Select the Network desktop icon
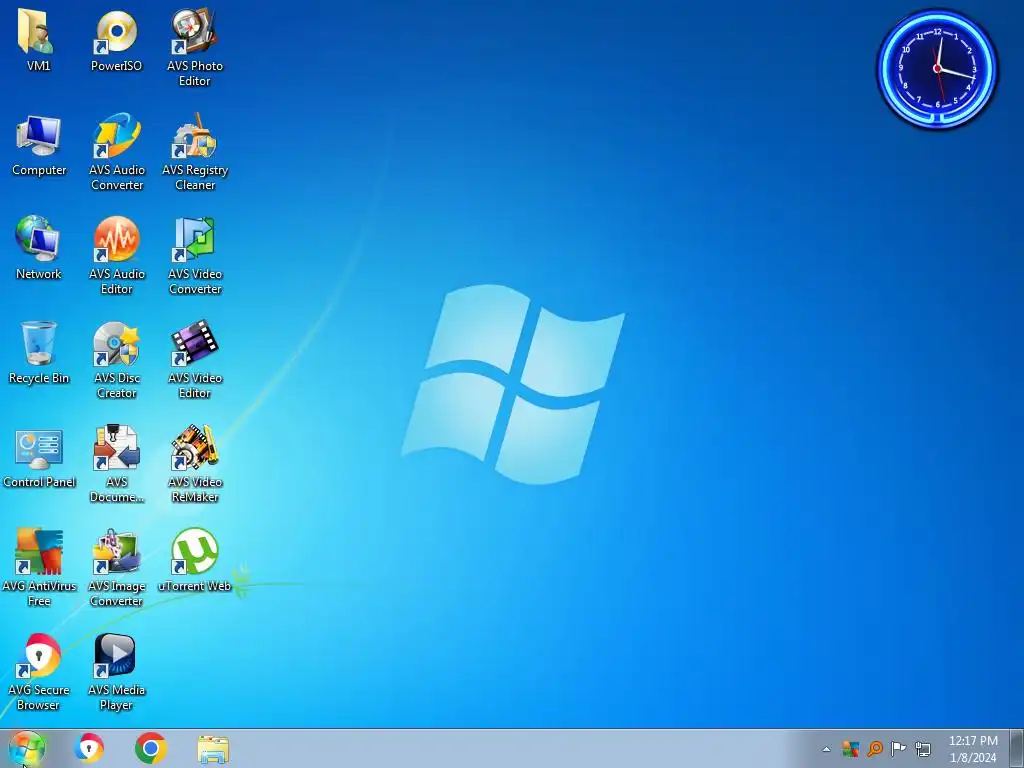This screenshot has height=768, width=1024. [x=39, y=248]
